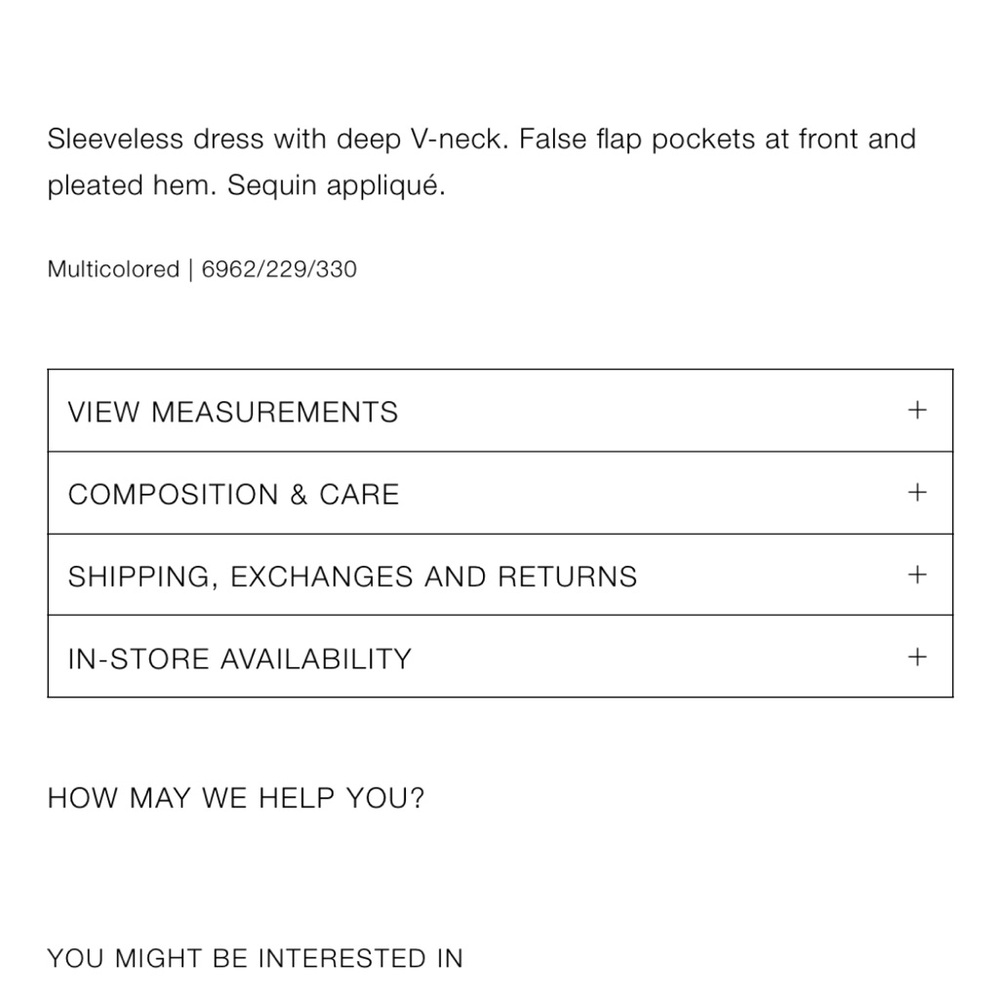Click the sleeveless dress description text
Screen dimensions: 1000x1000
tap(482, 162)
